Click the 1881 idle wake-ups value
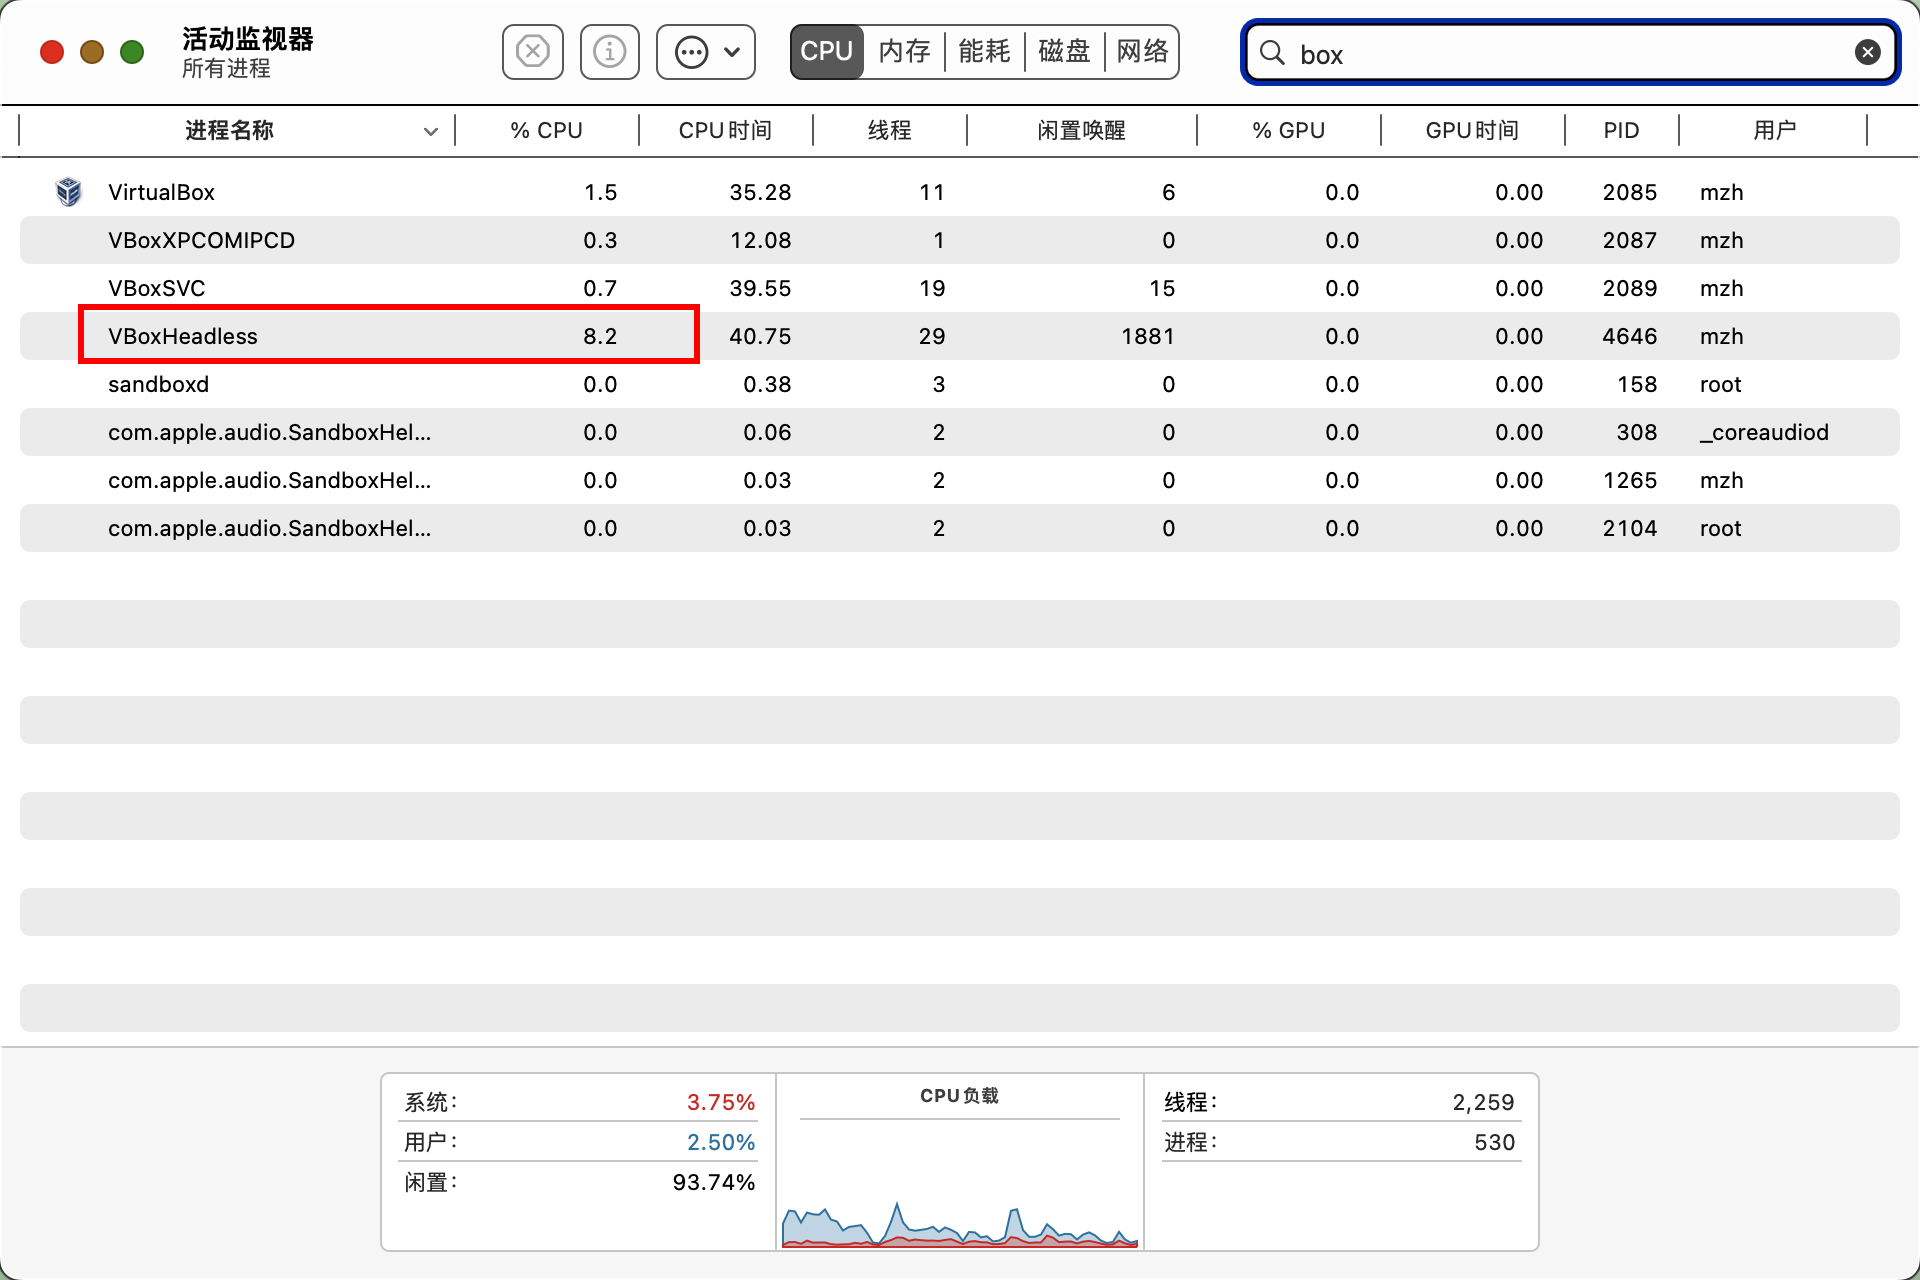The width and height of the screenshot is (1920, 1280). pyautogui.click(x=1147, y=336)
